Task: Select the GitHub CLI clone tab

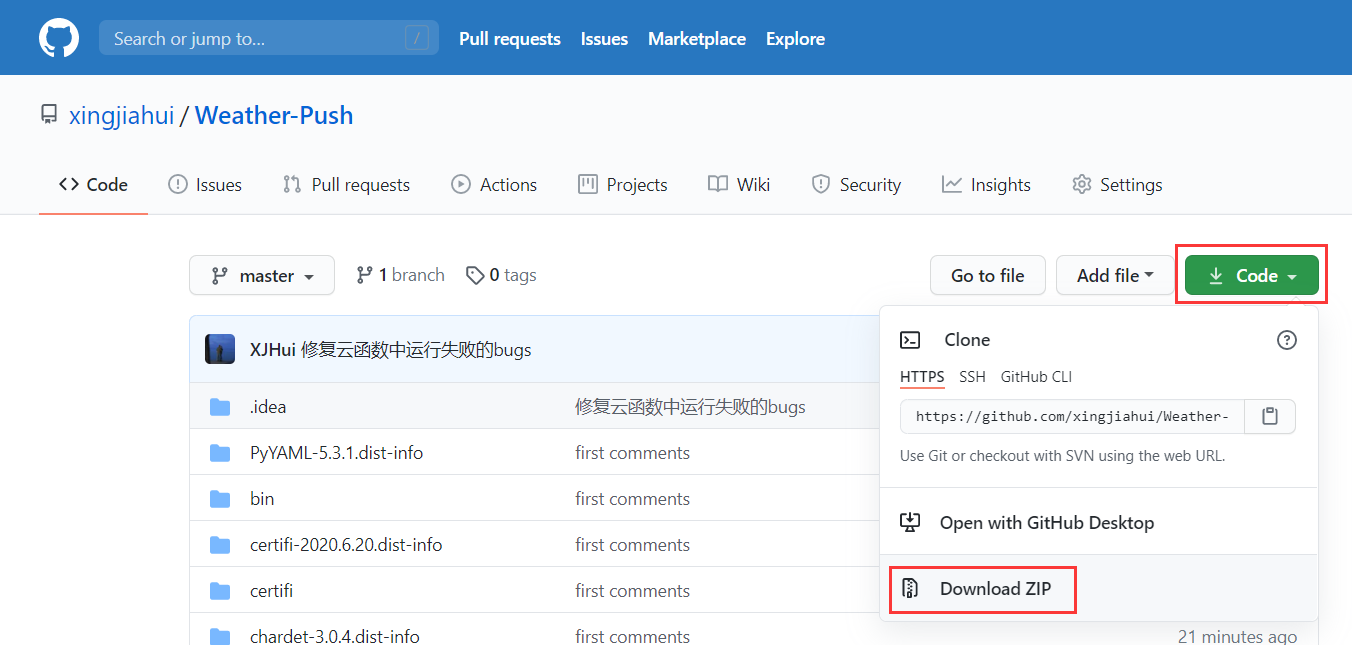Action: 1036,377
